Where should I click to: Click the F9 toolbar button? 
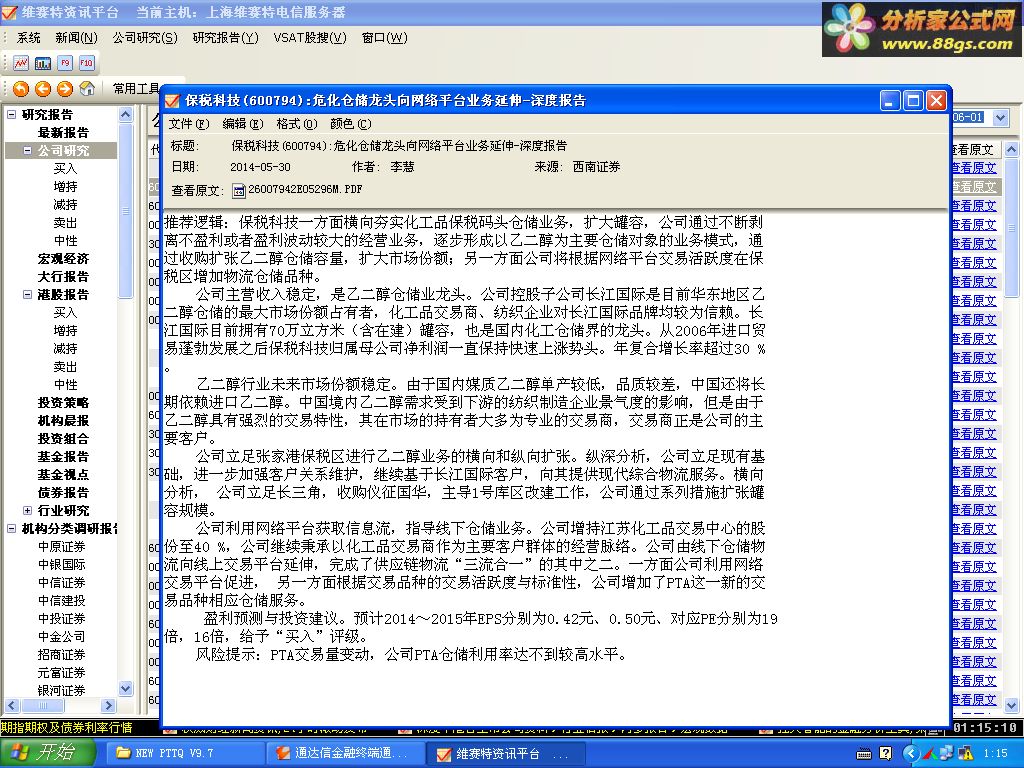pos(65,63)
